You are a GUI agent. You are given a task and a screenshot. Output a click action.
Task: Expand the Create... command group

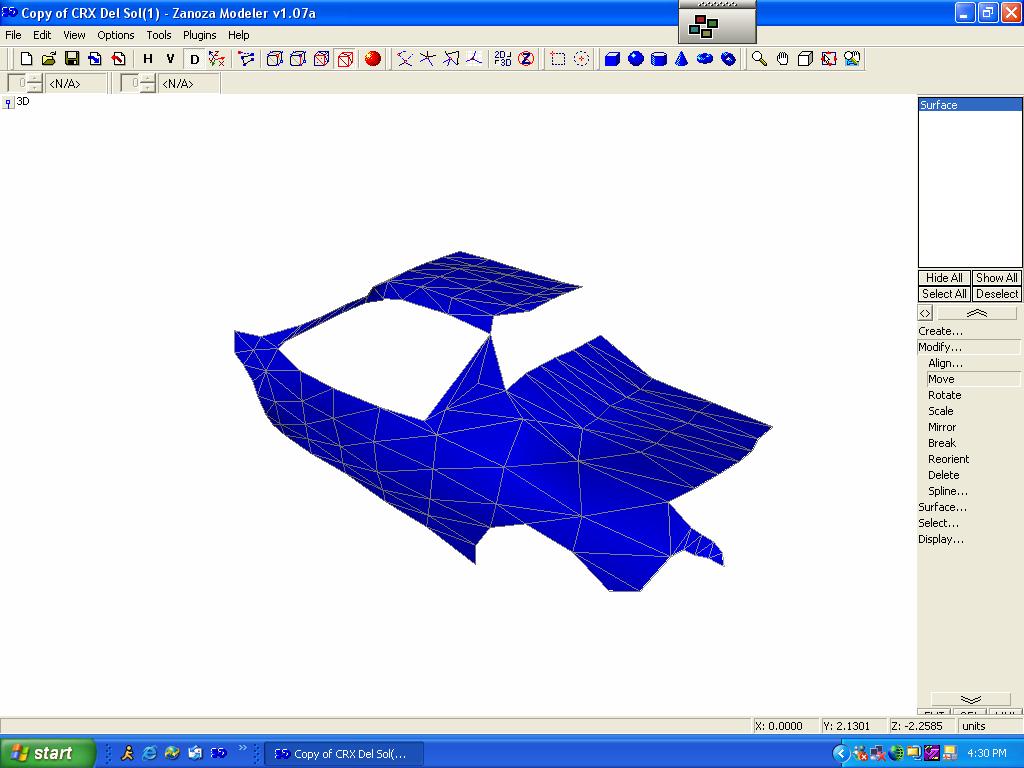point(940,331)
